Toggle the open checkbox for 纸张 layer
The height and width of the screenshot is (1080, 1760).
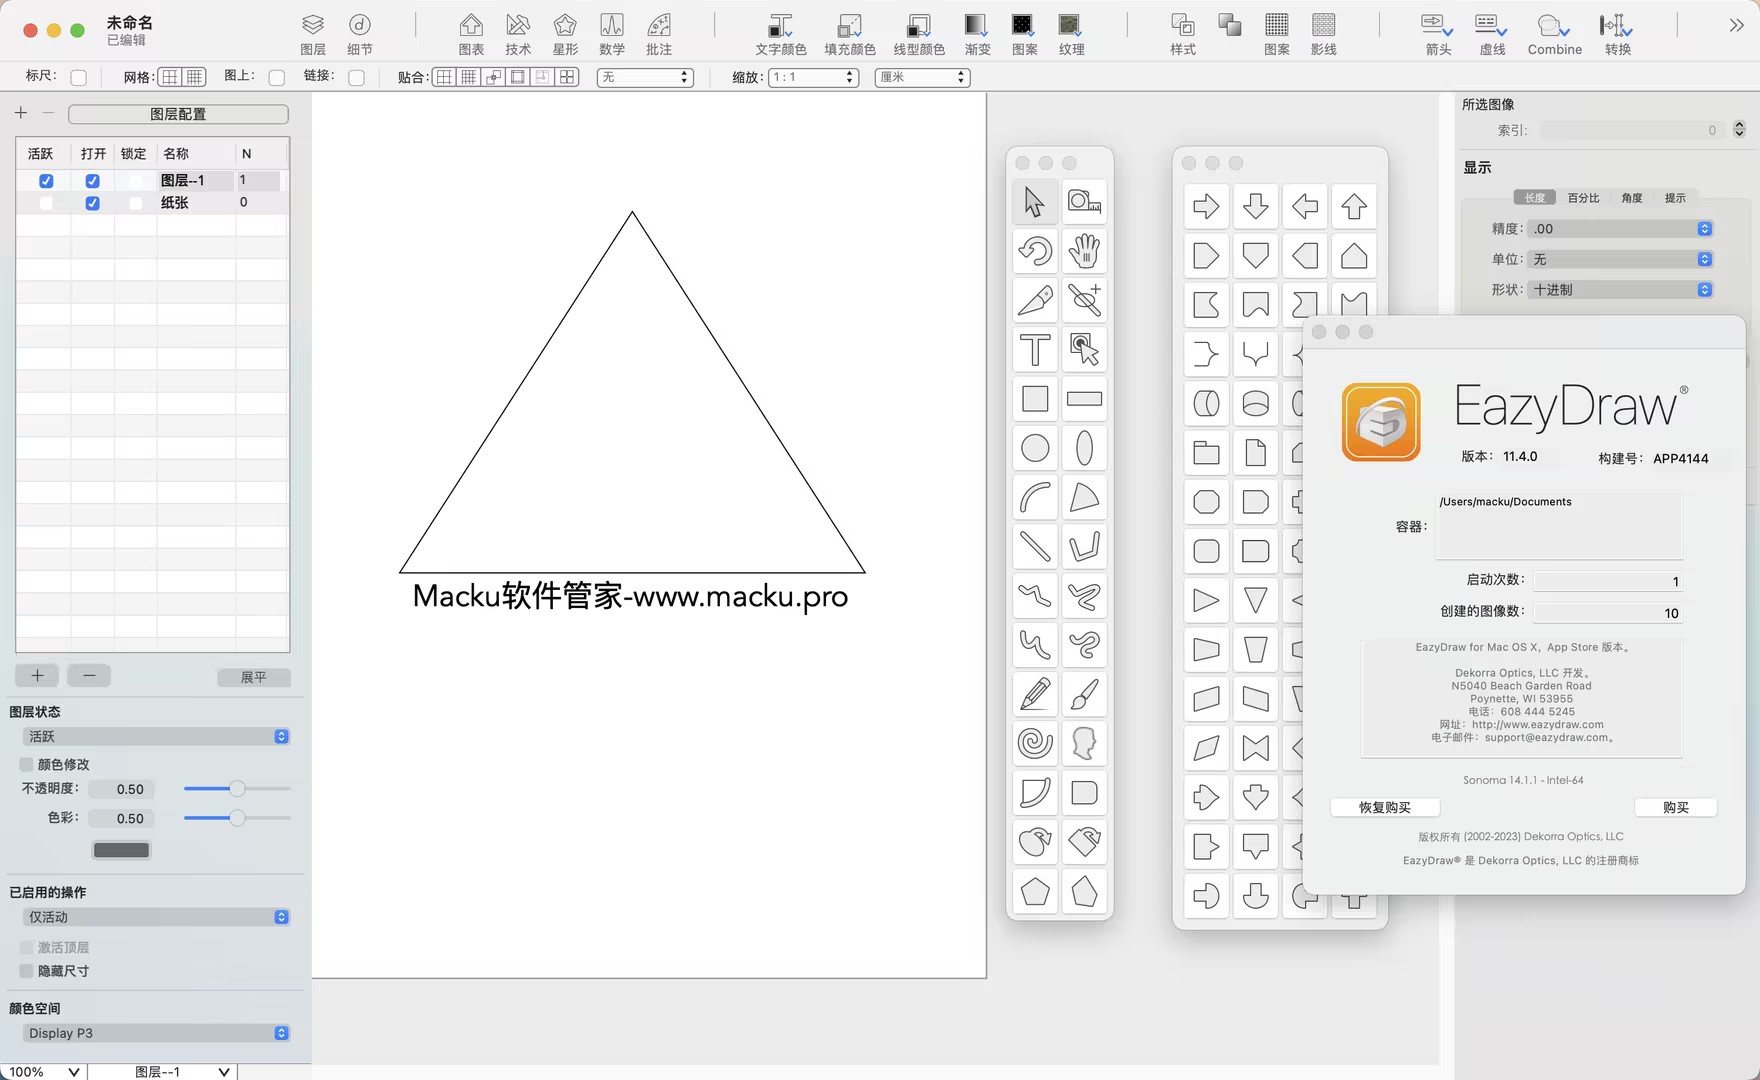point(92,203)
